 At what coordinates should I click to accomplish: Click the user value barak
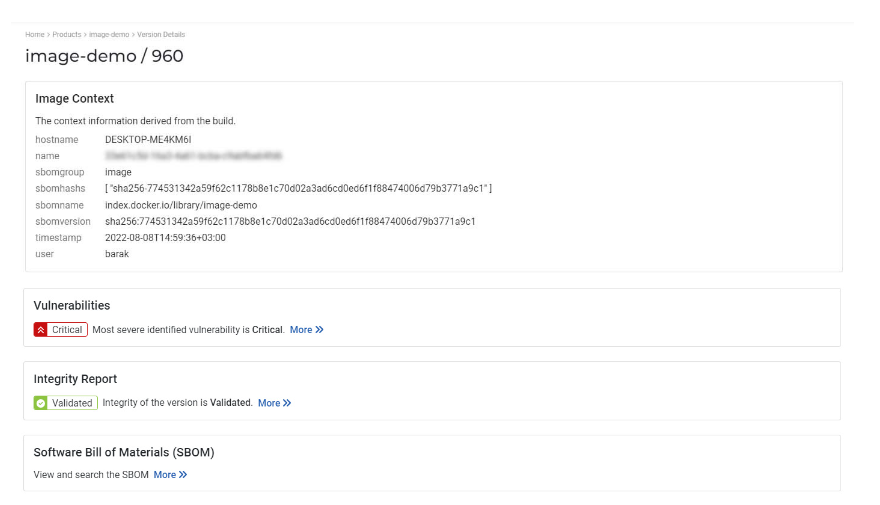(x=117, y=254)
